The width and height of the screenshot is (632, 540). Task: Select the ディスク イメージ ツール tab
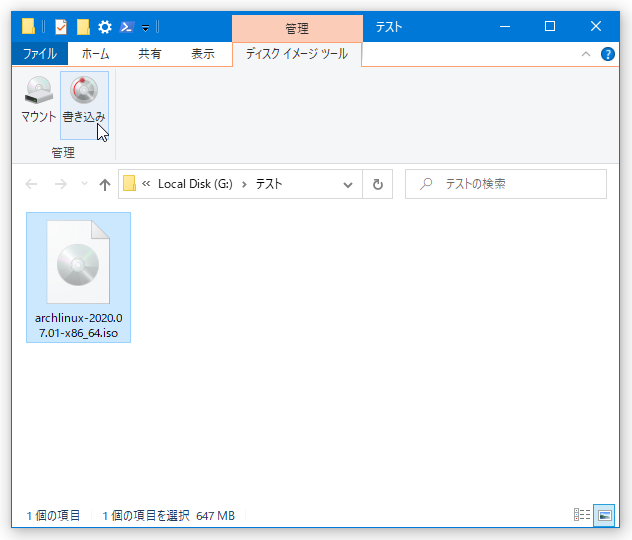pos(297,54)
